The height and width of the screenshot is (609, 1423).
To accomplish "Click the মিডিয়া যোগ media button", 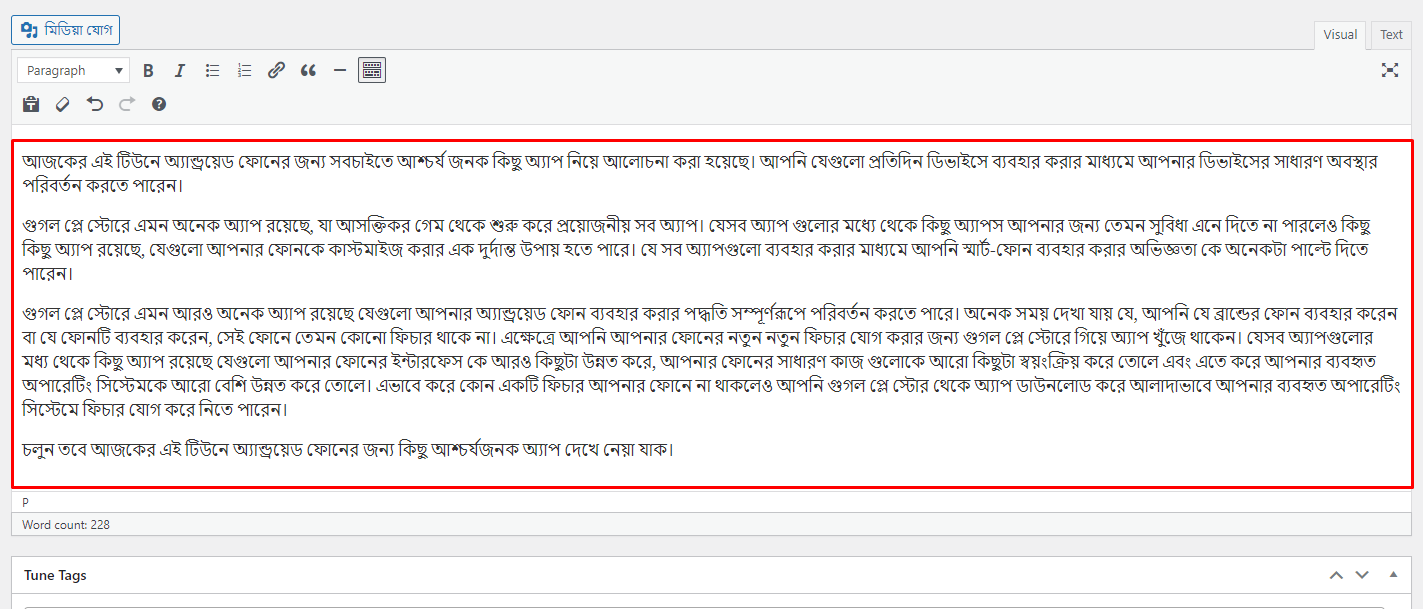I will [65, 29].
